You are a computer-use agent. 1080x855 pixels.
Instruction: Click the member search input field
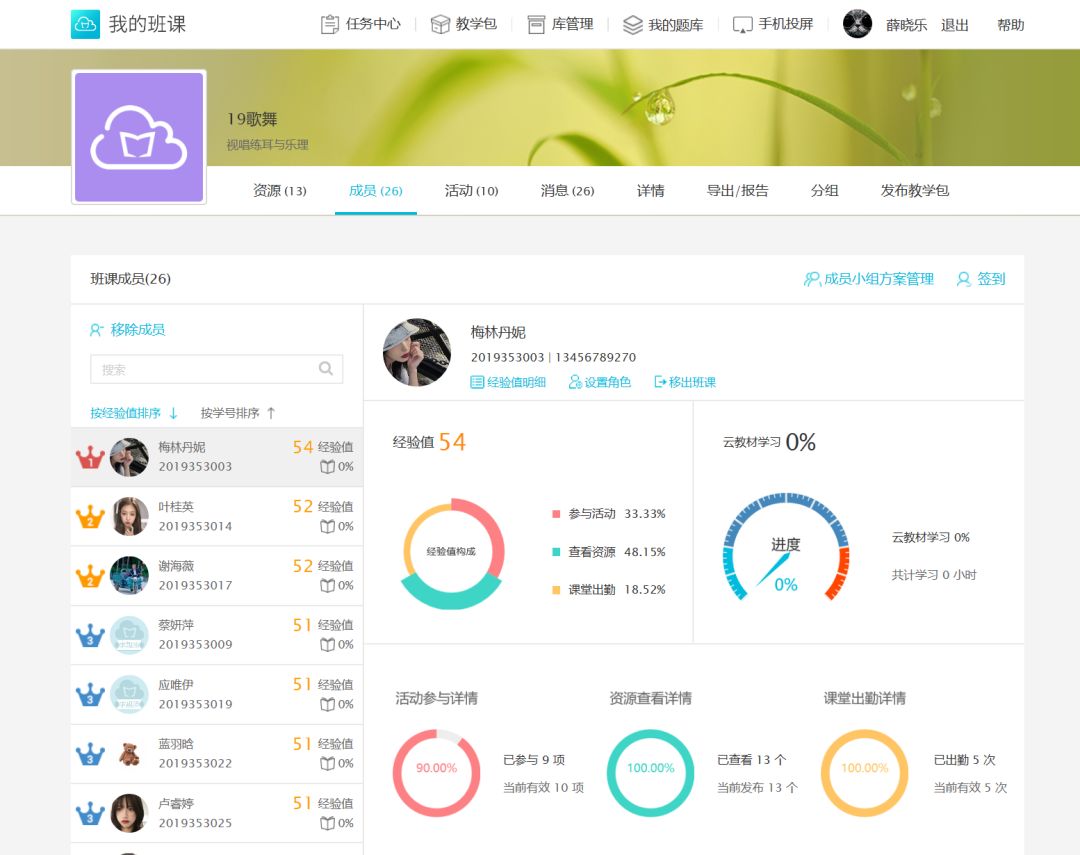[205, 369]
